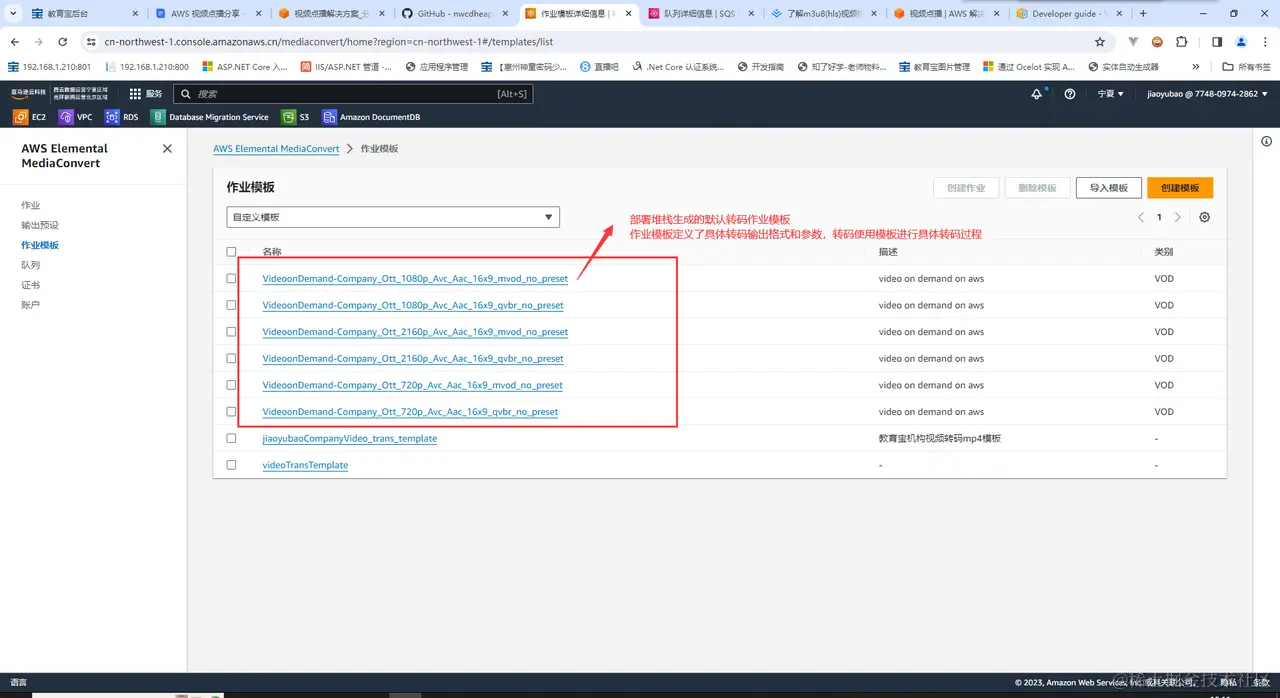The width and height of the screenshot is (1280, 698).
Task: Open the Chrome profile avatar
Action: pyautogui.click(x=1241, y=42)
